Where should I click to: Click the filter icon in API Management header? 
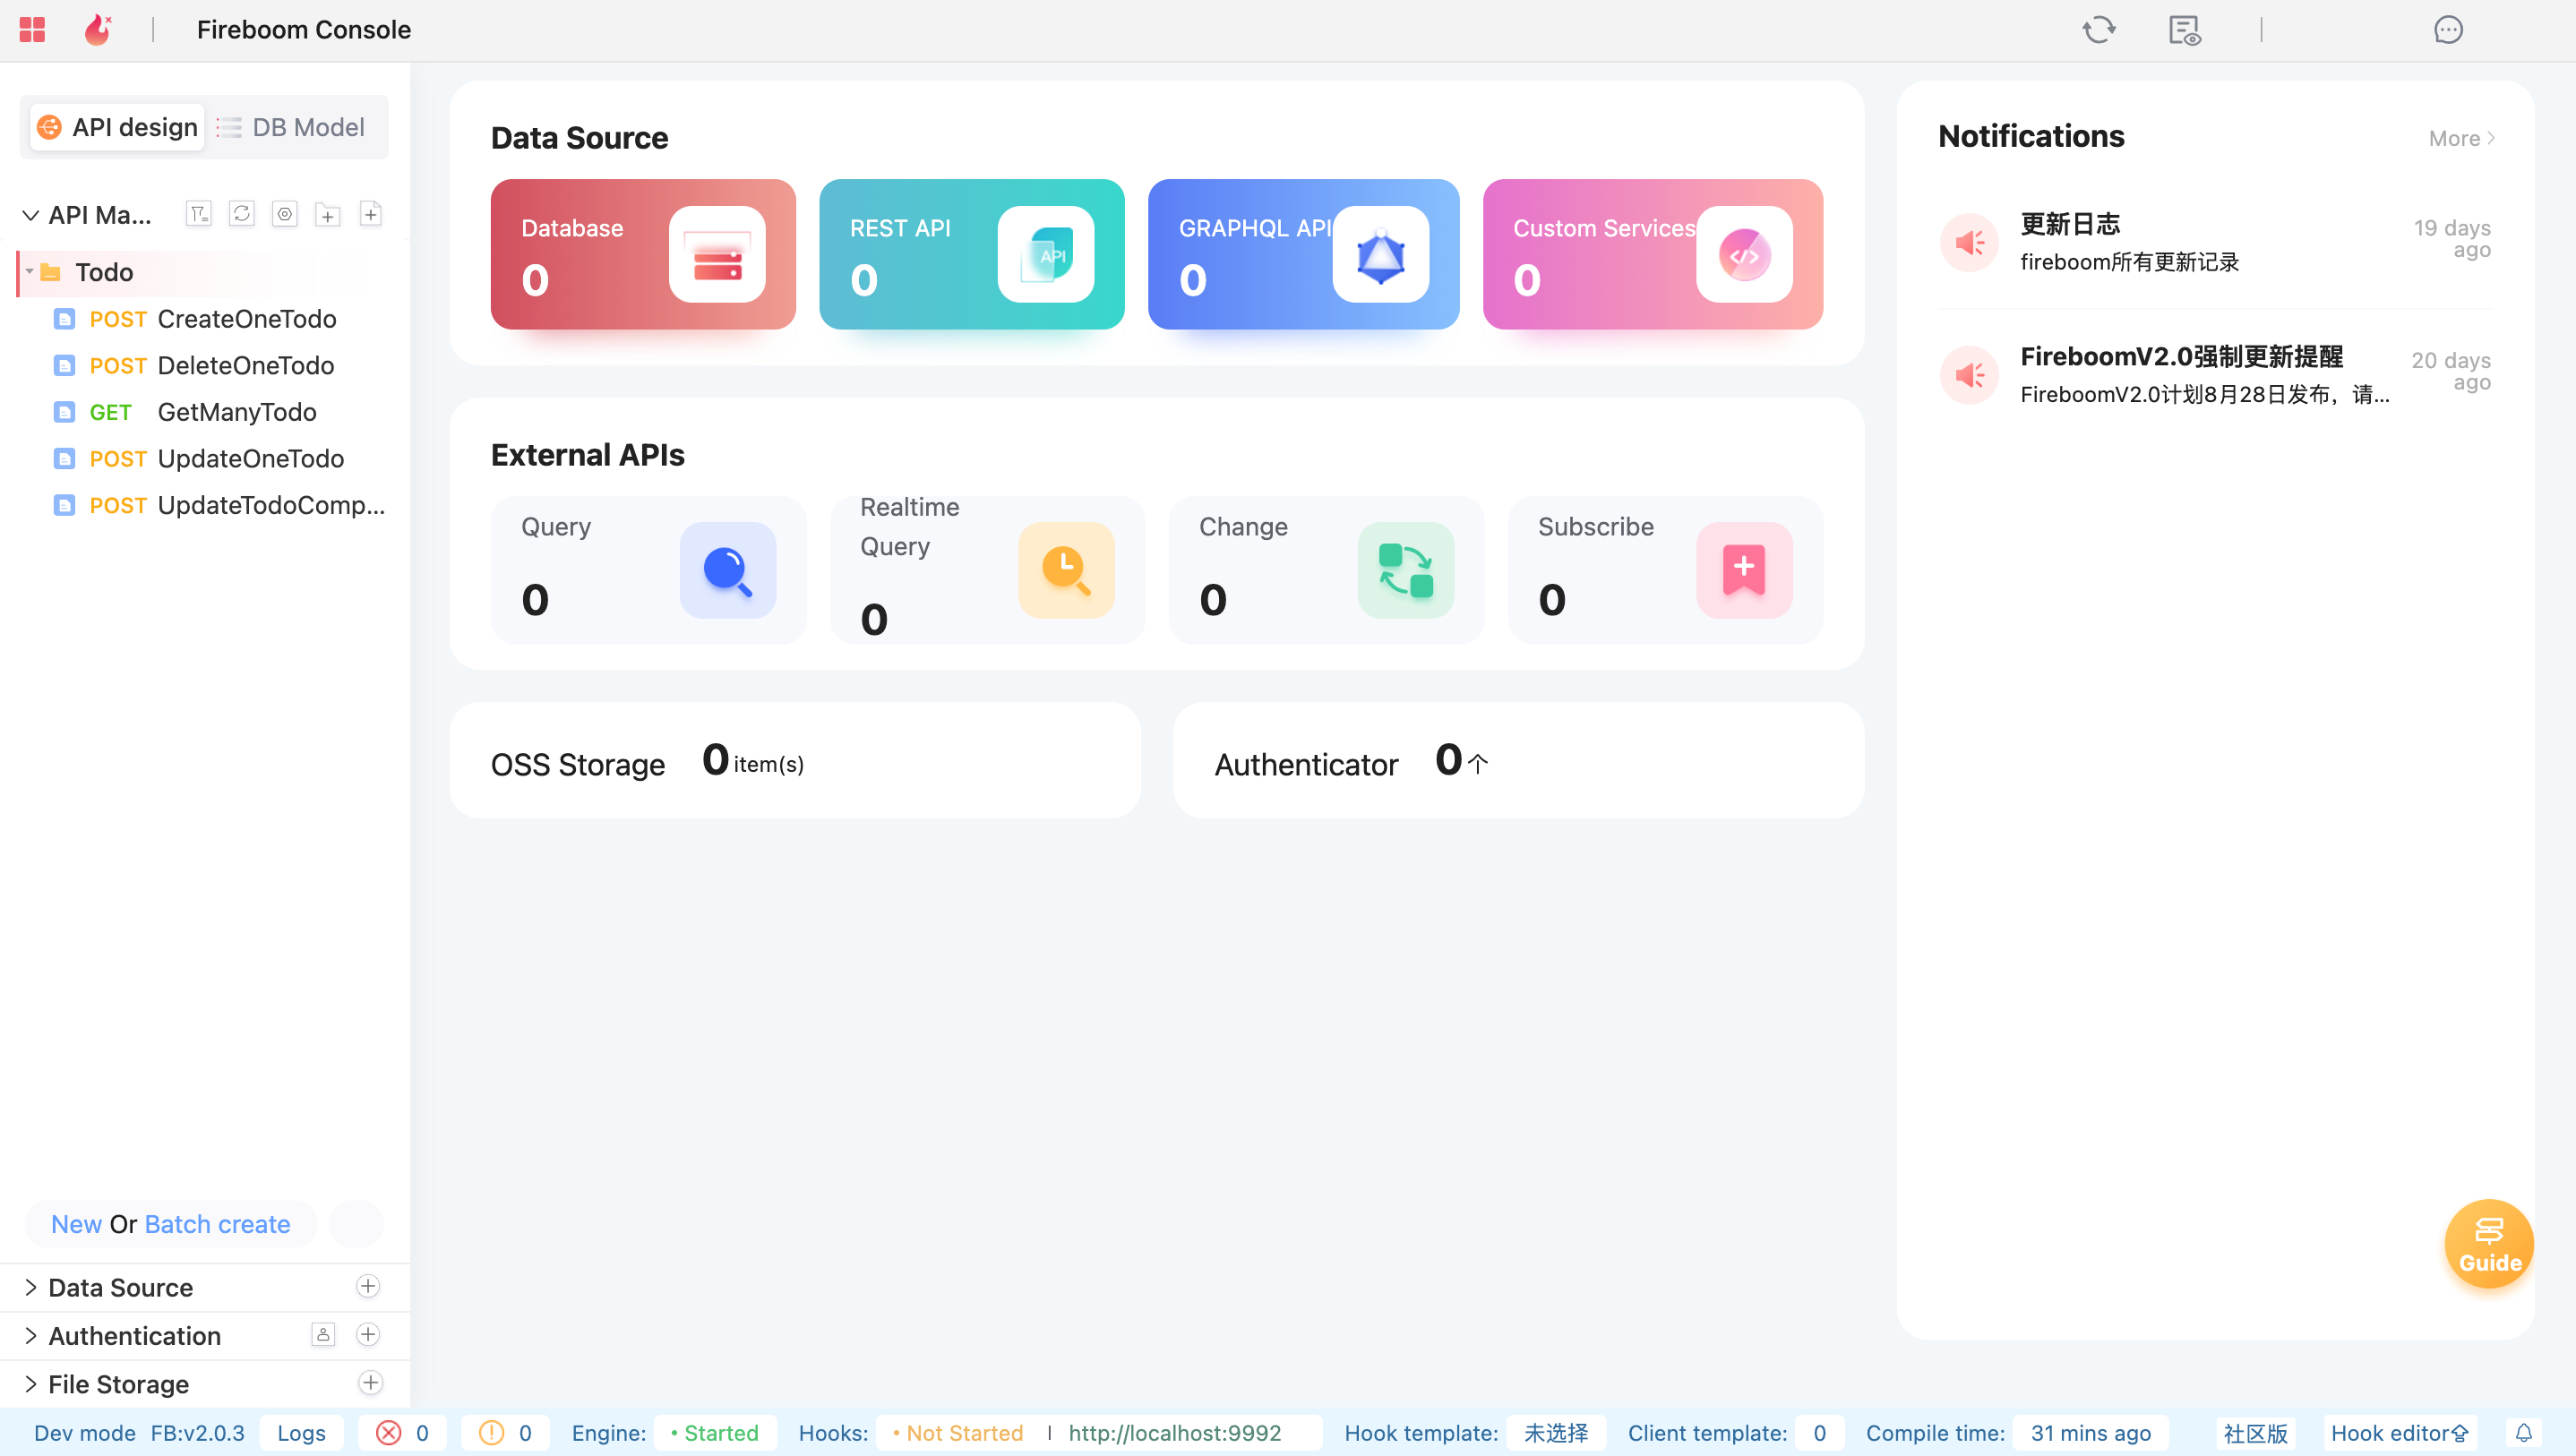(x=199, y=214)
